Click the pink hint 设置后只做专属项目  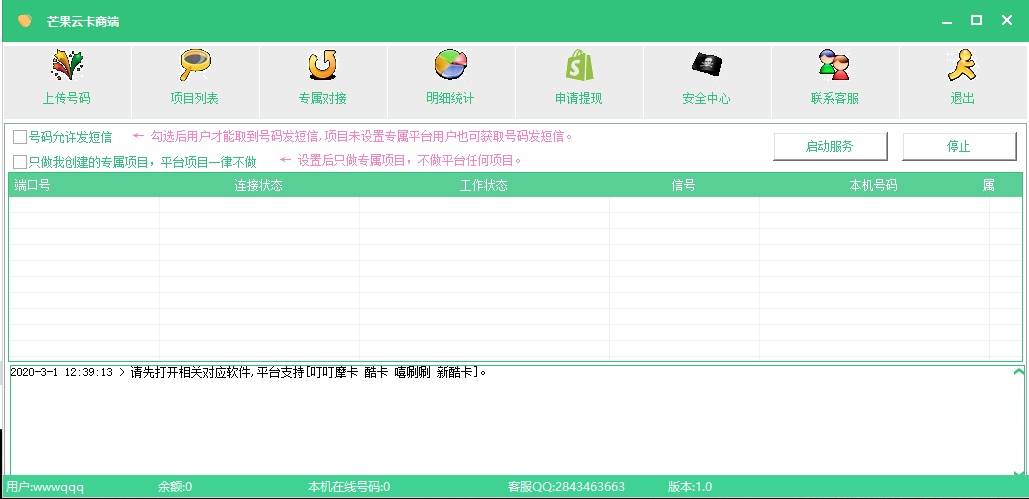point(402,160)
